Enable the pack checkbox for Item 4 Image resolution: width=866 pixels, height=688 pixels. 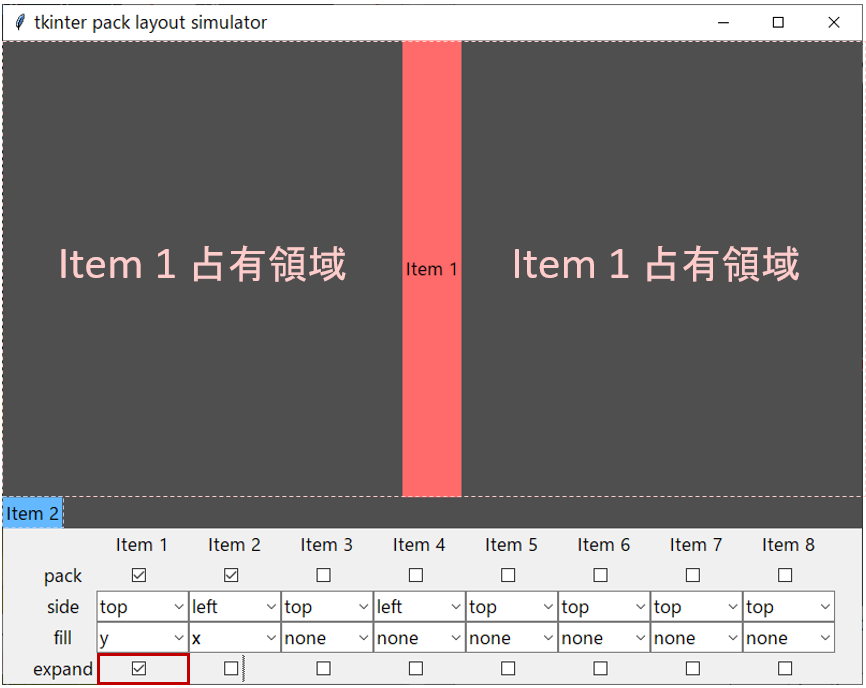pyautogui.click(x=416, y=575)
